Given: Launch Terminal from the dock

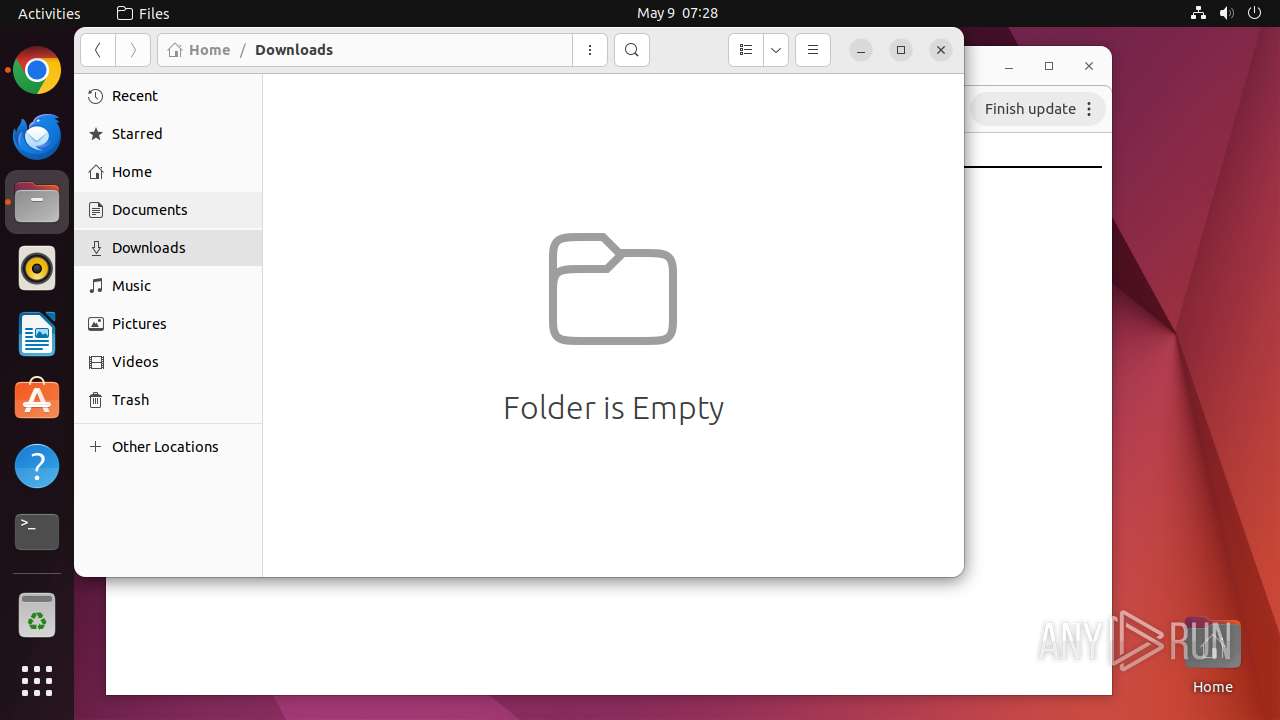Looking at the screenshot, I should tap(37, 533).
